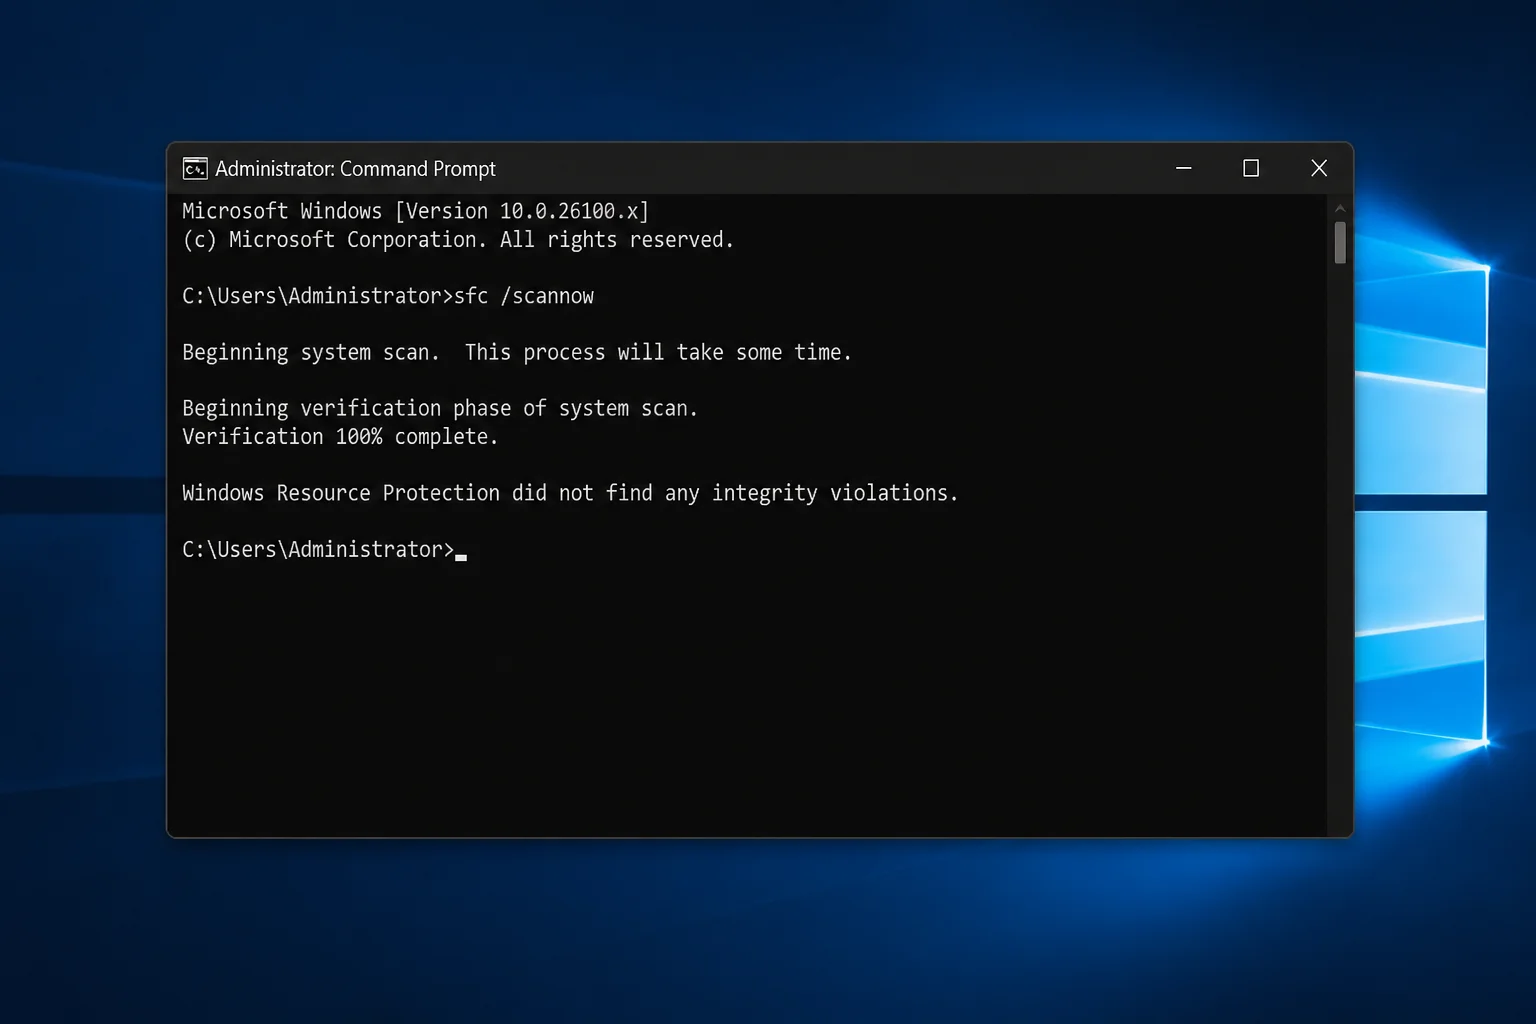The image size is (1536, 1024).
Task: Click the Command Prompt icon in title bar
Action: (x=195, y=169)
